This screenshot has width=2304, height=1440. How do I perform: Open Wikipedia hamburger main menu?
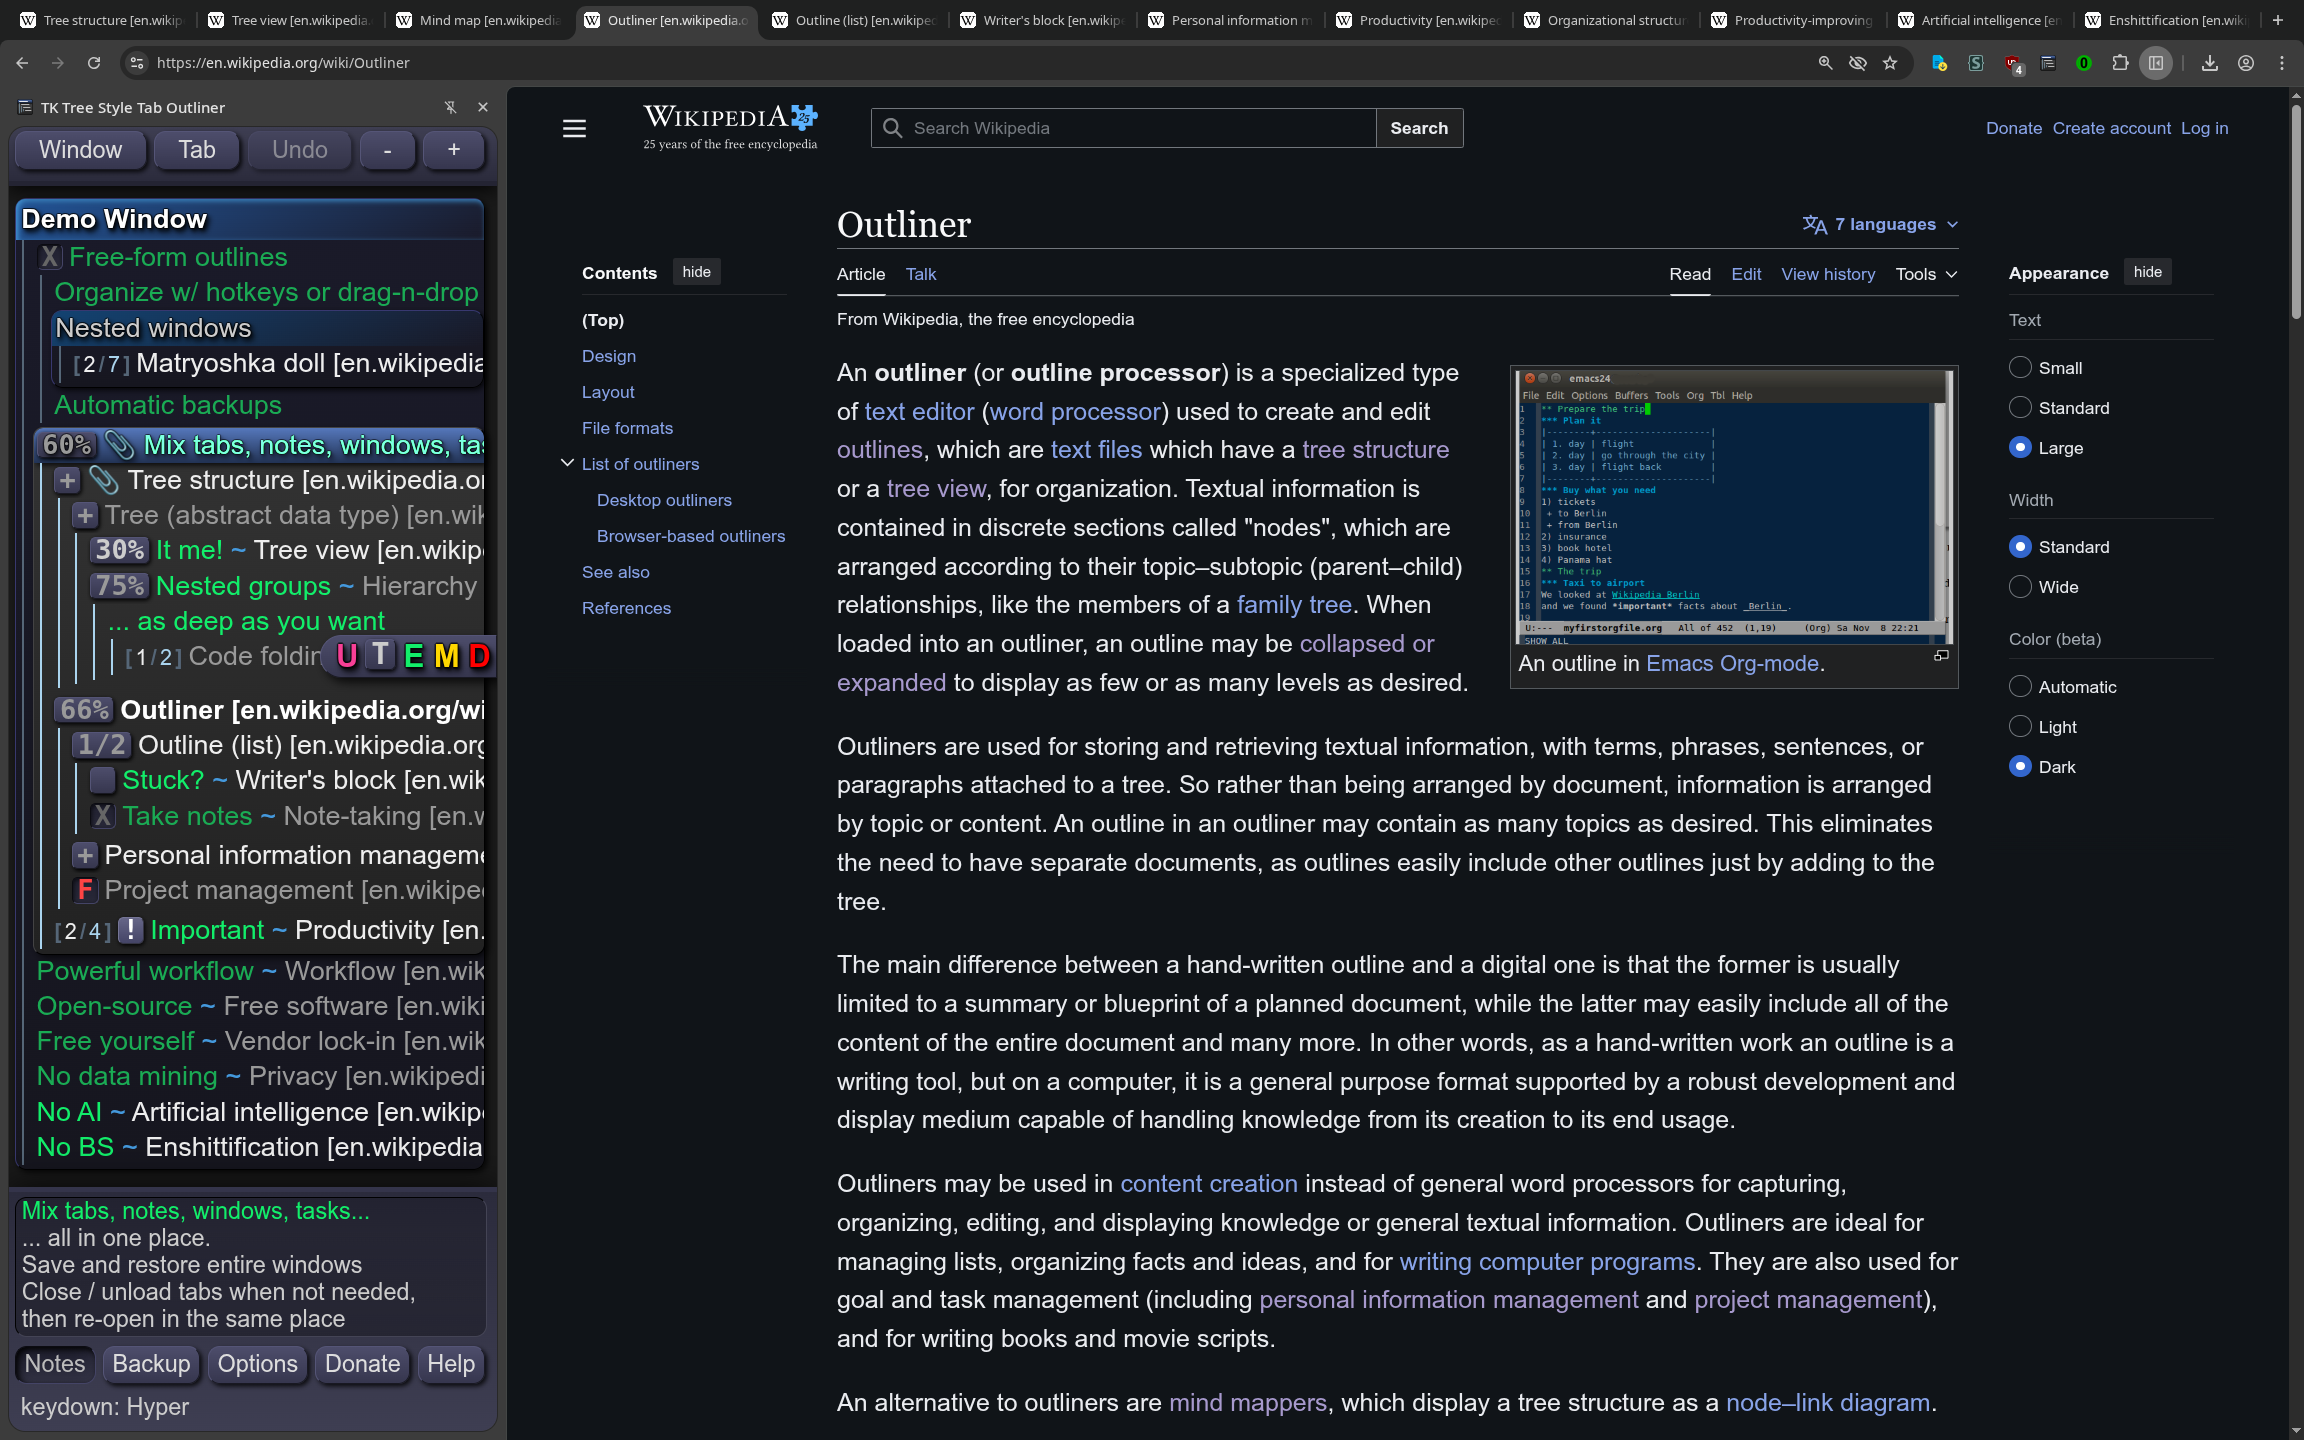coord(574,128)
